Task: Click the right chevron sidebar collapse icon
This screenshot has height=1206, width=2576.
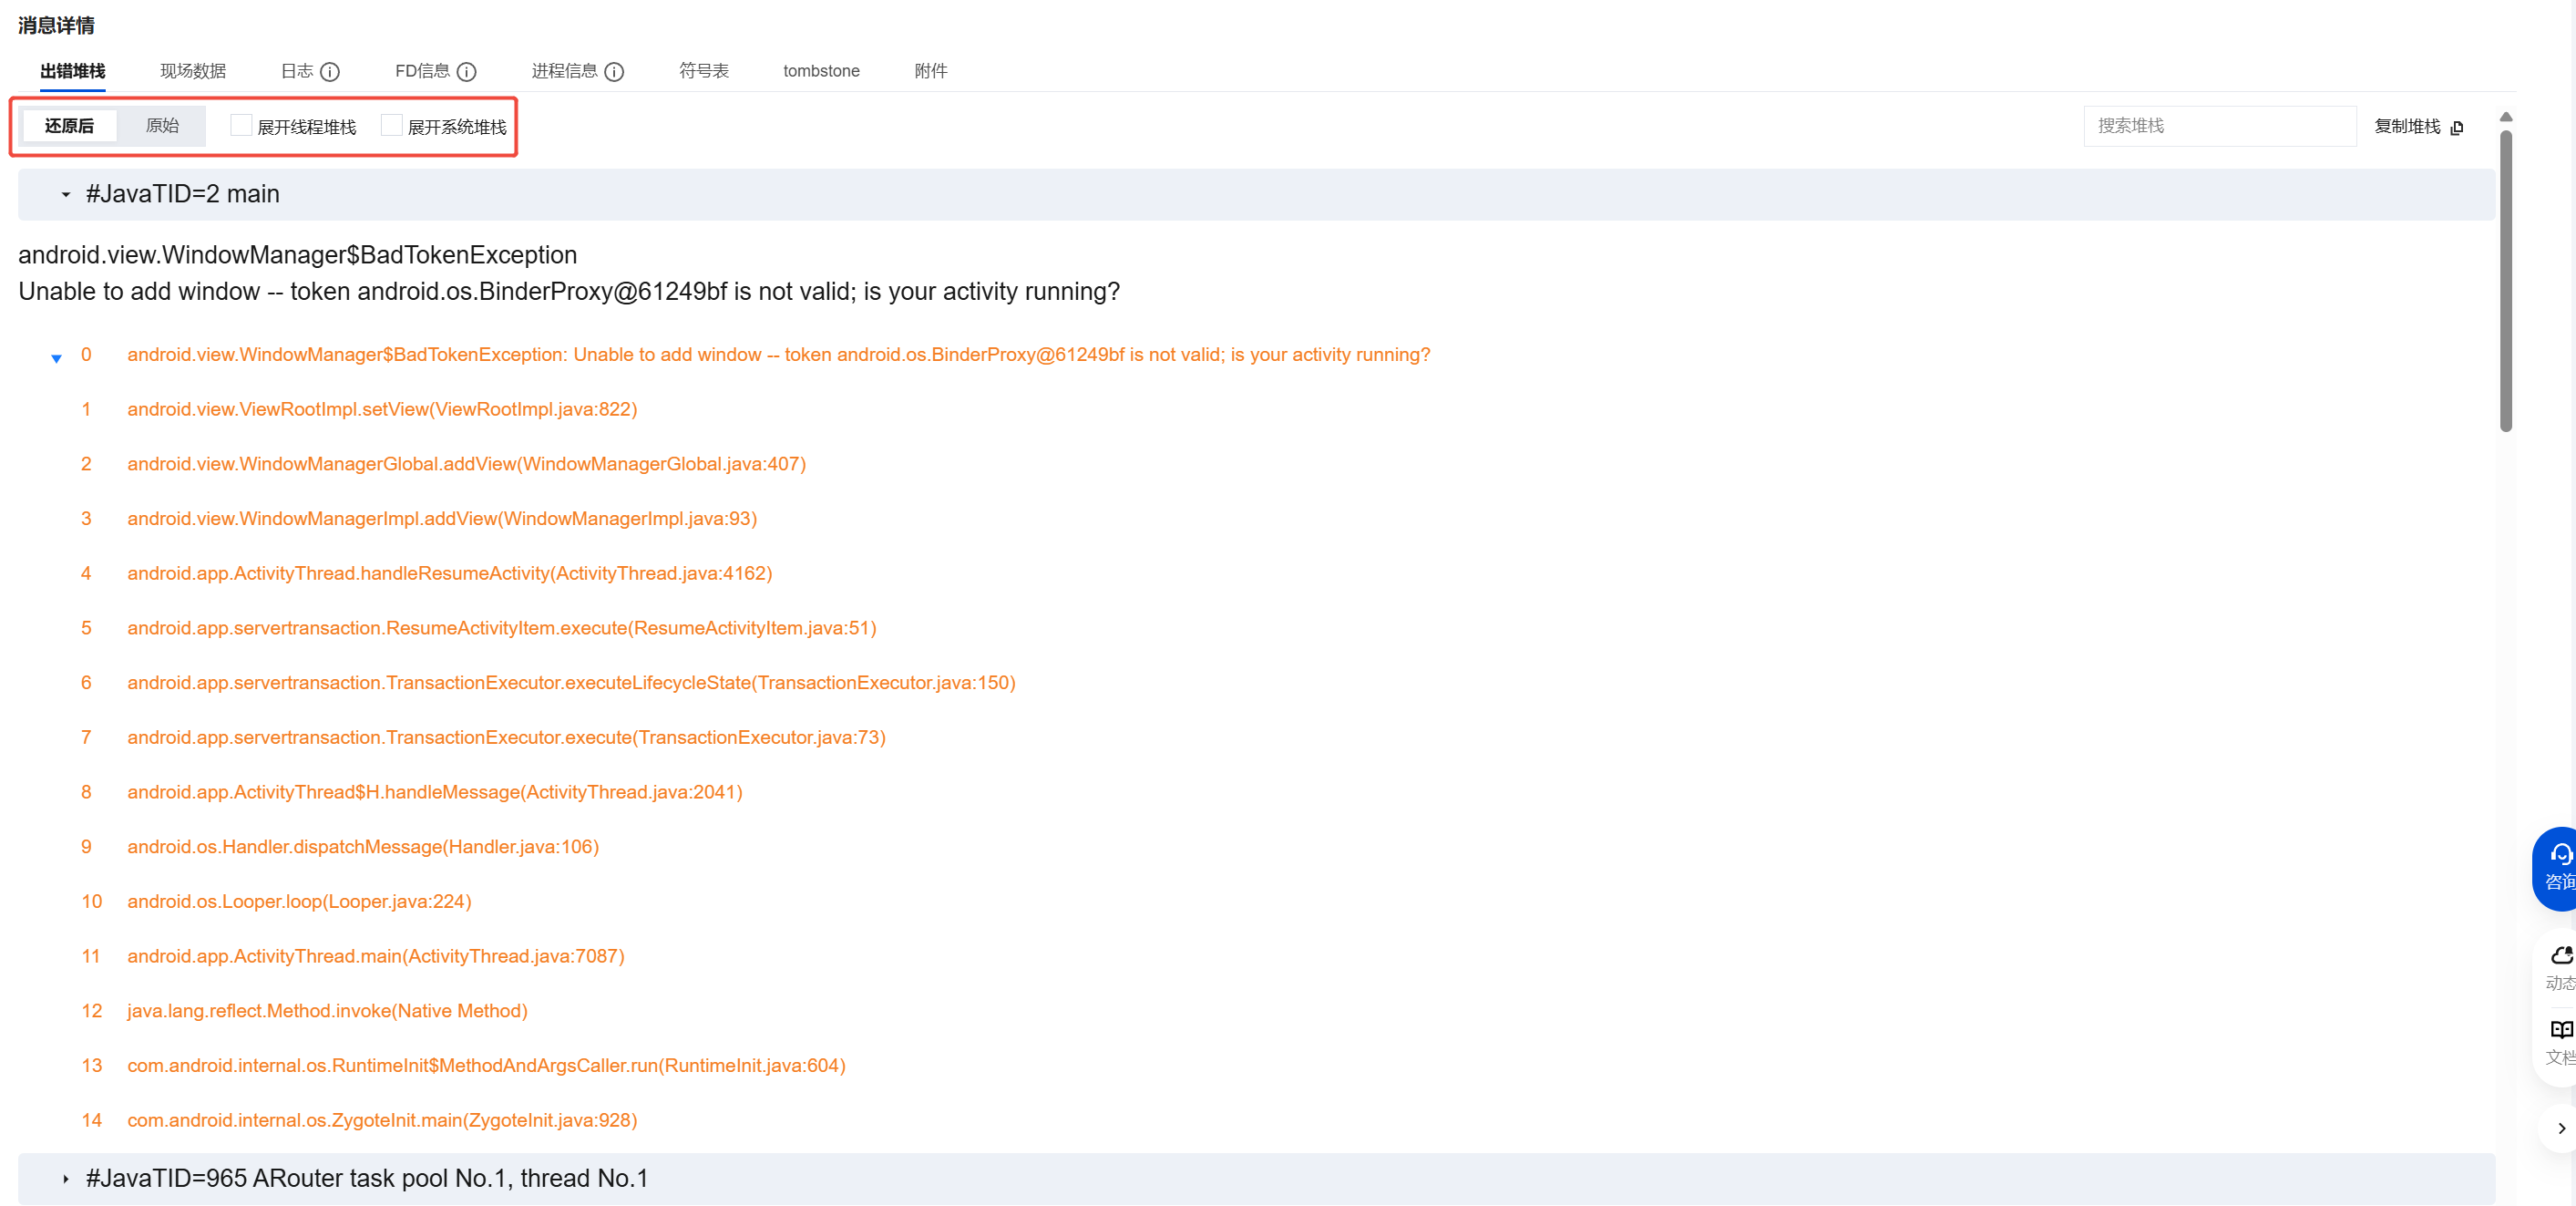Action: coord(2560,1127)
